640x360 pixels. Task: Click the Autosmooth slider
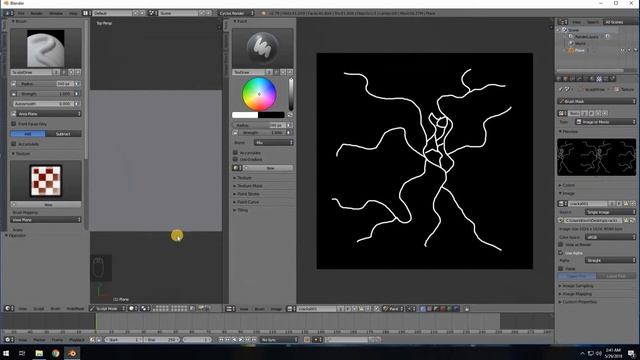(46, 104)
